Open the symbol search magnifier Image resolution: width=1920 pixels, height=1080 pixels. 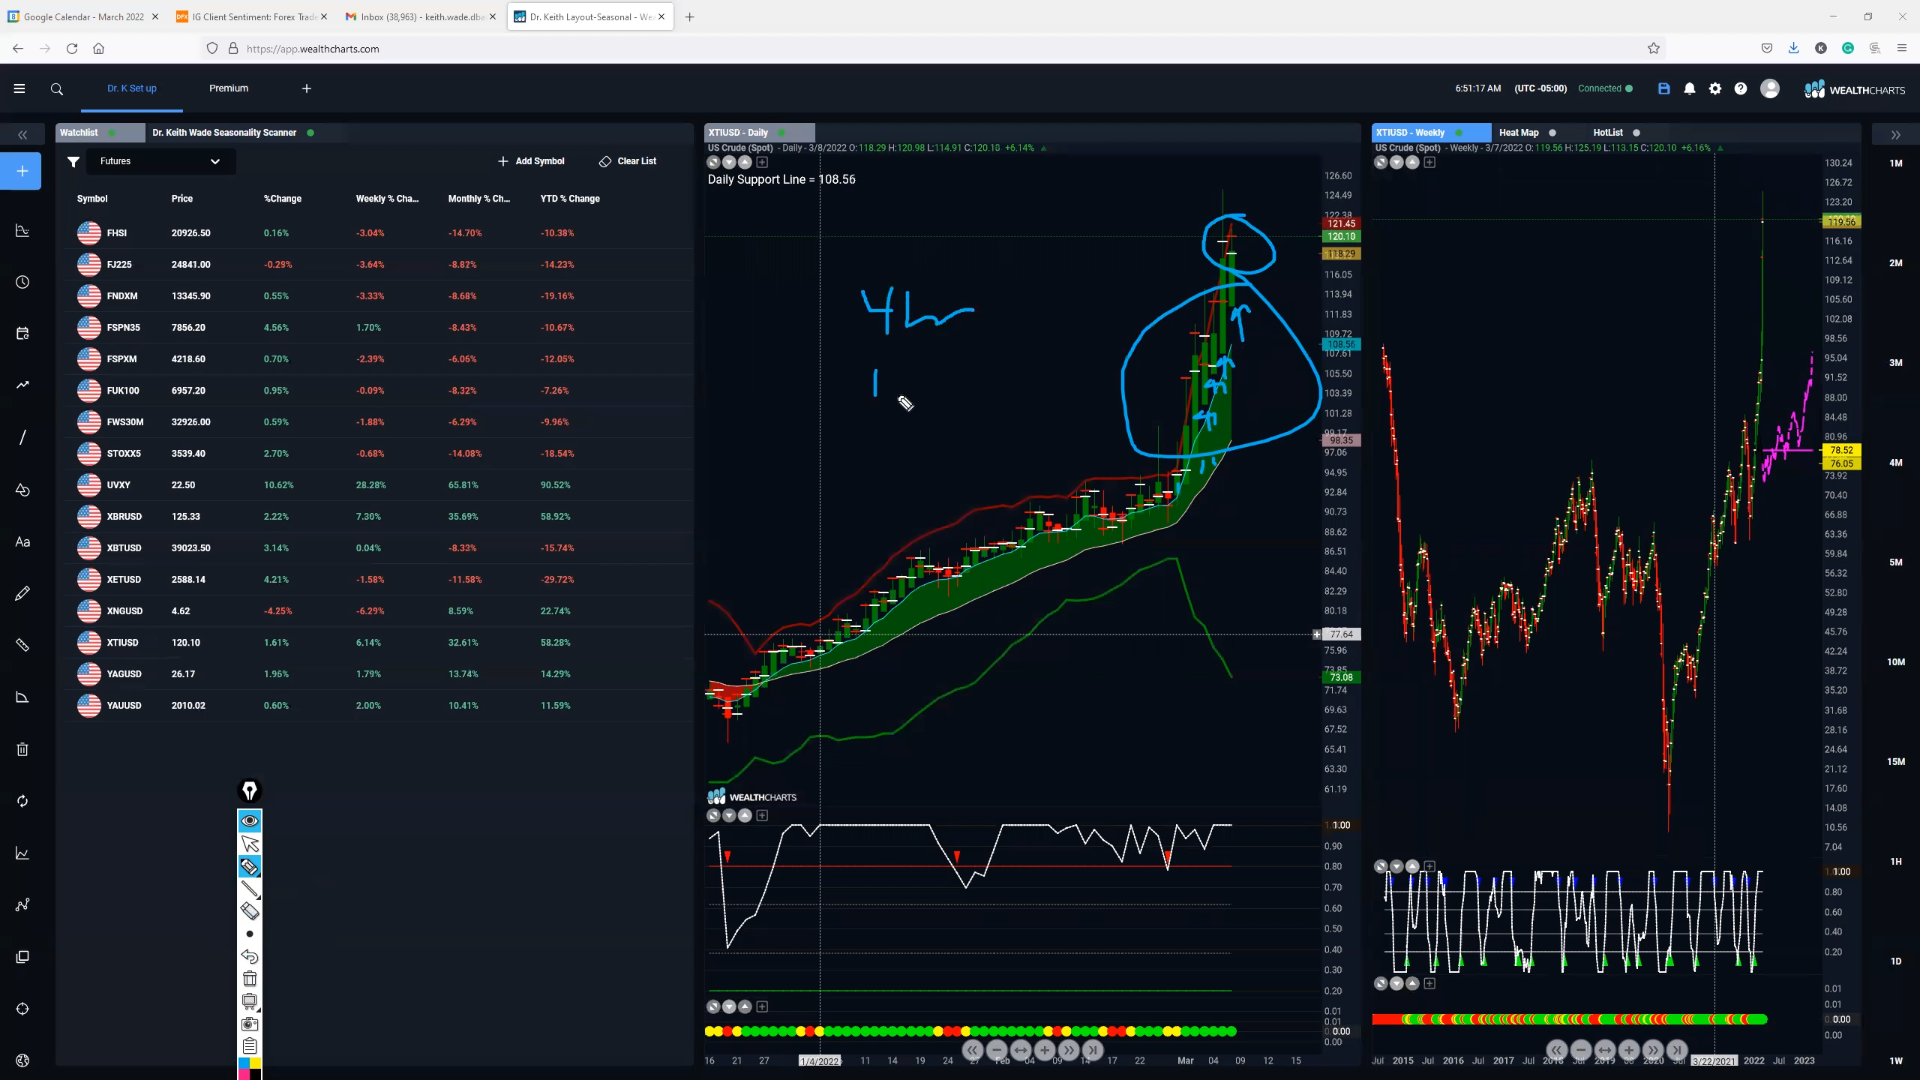pos(57,89)
